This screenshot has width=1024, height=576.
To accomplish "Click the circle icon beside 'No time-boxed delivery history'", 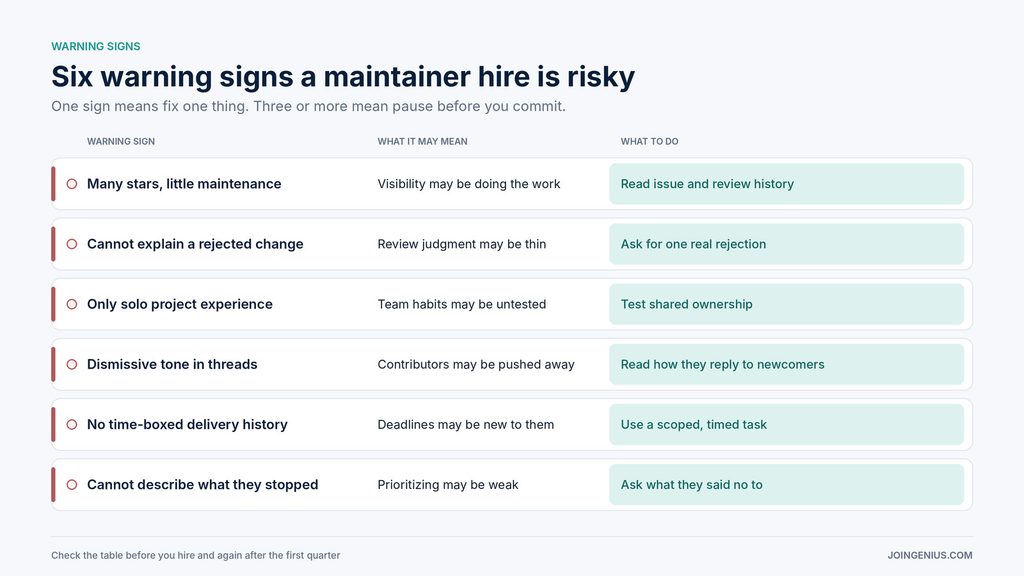I will click(72, 424).
